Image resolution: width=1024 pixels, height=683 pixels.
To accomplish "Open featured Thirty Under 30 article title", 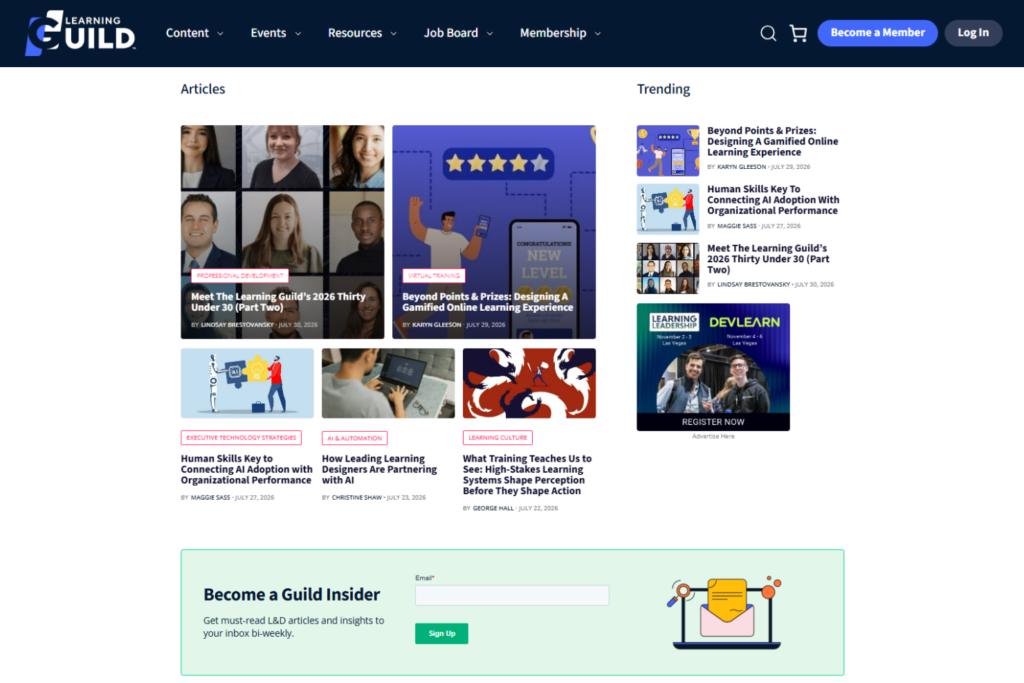I will coord(278,302).
